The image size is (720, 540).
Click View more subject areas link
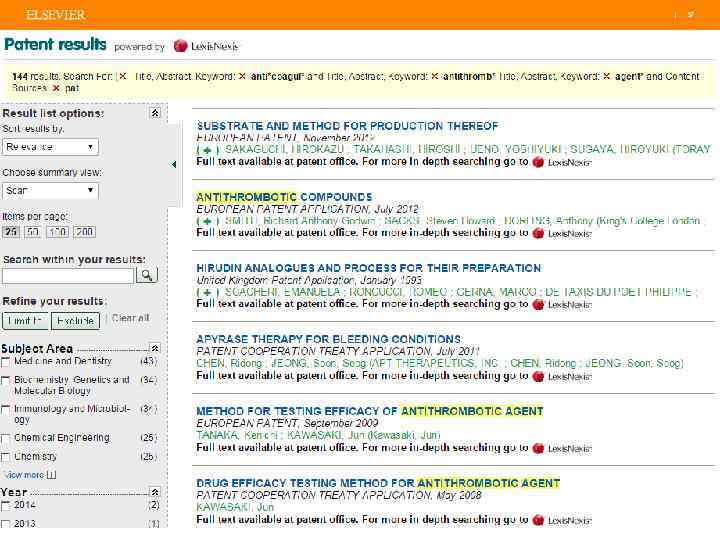tap(30, 475)
